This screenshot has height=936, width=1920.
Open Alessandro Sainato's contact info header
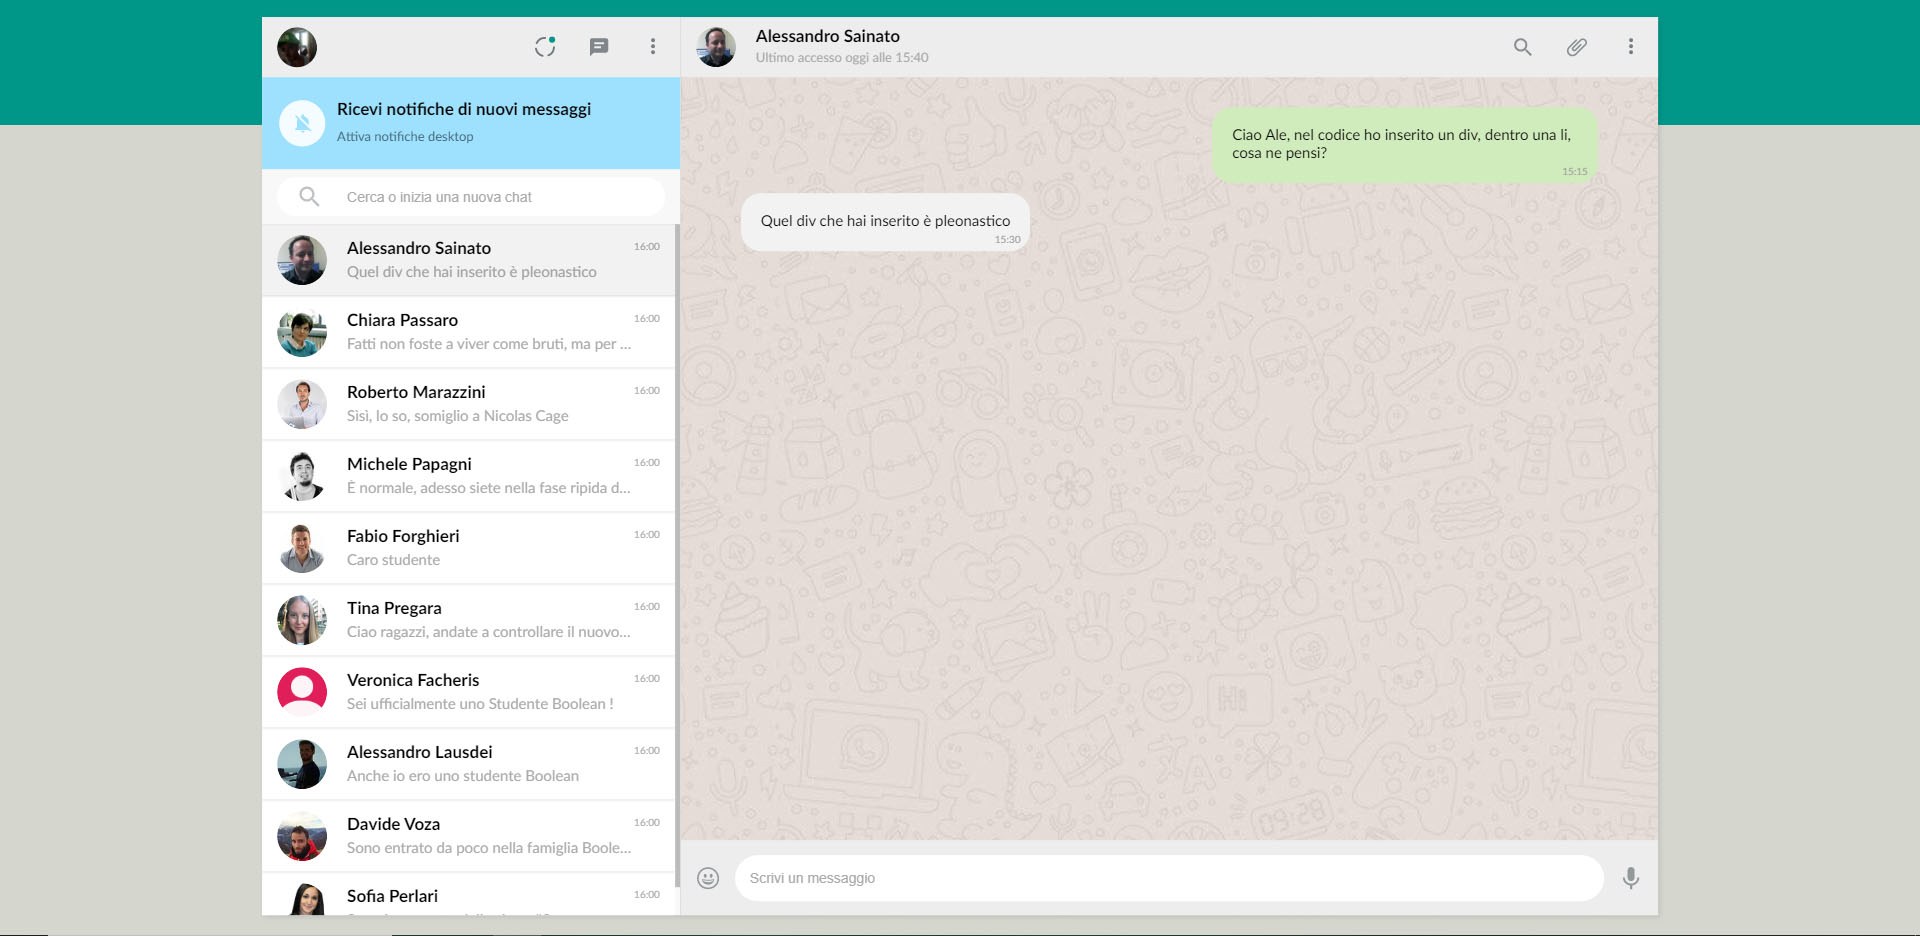828,46
